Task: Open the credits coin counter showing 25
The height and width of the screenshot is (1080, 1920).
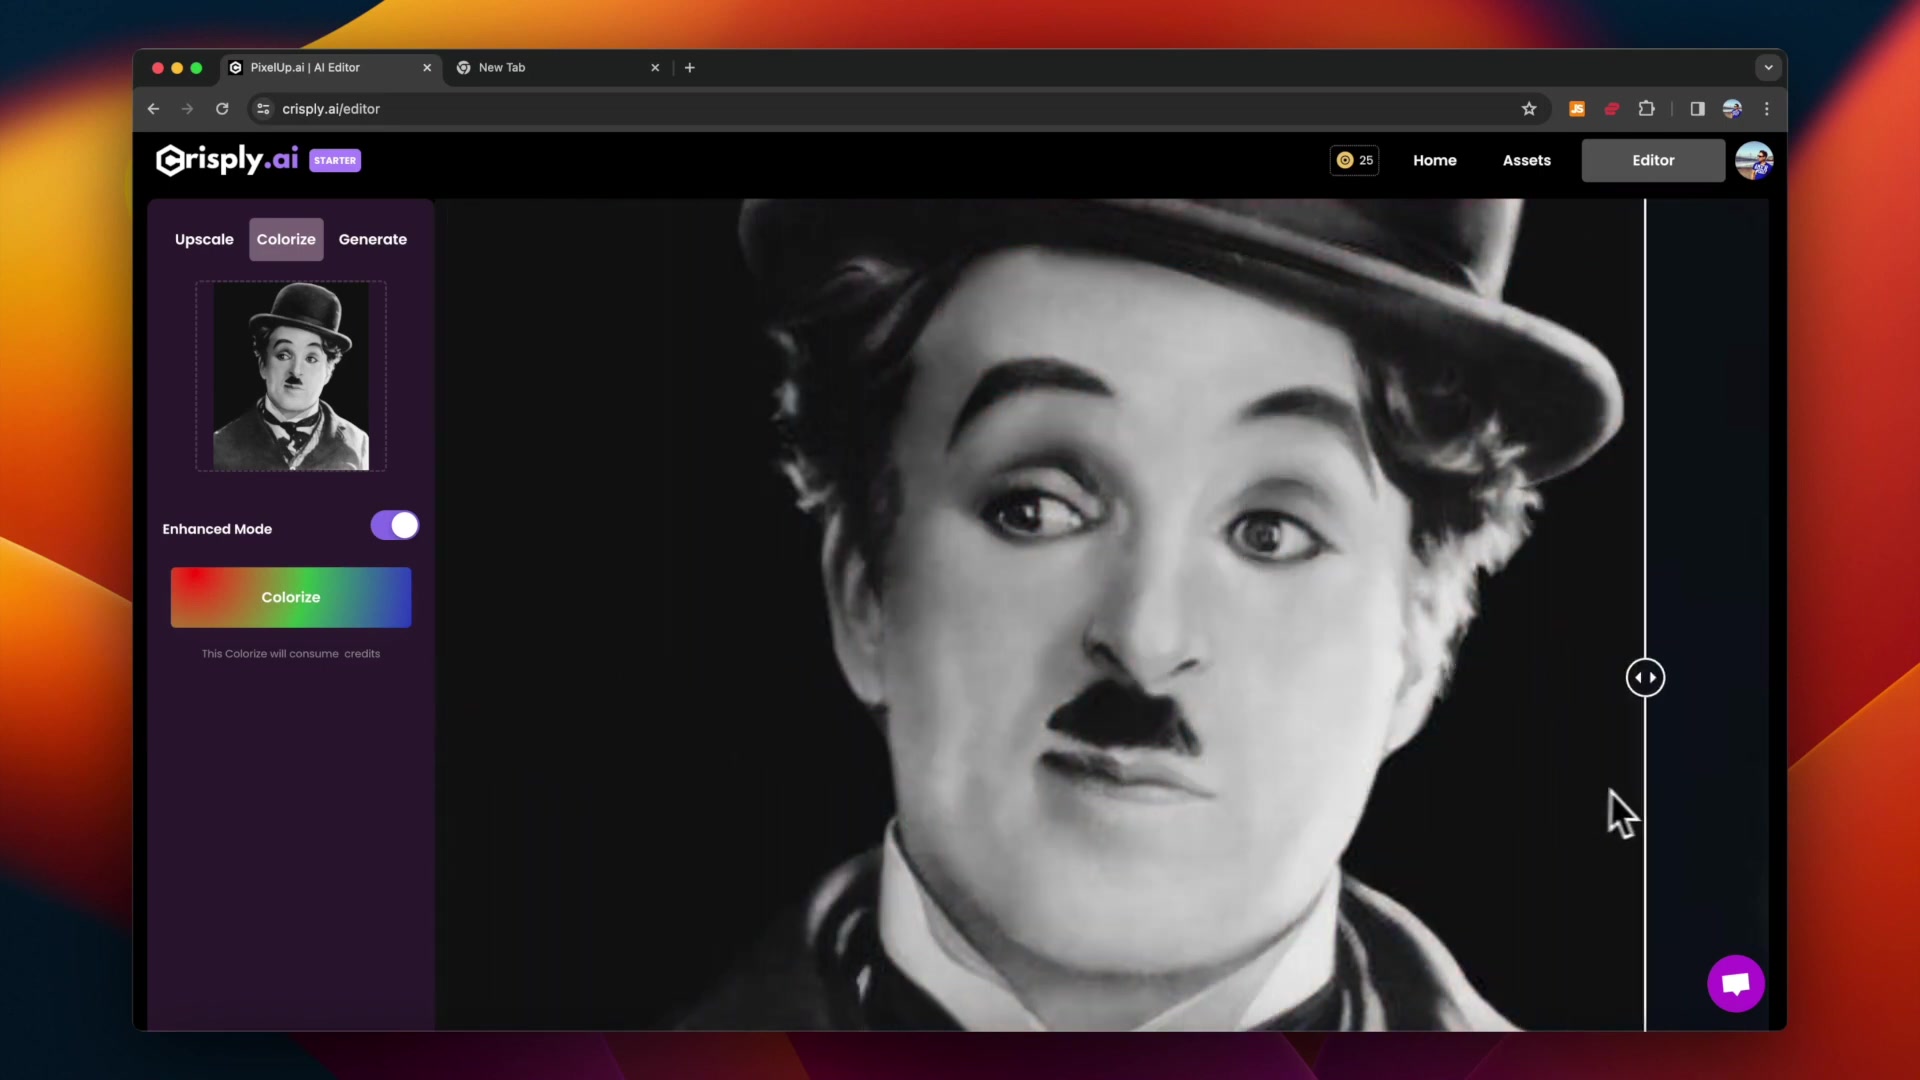Action: [x=1354, y=160]
